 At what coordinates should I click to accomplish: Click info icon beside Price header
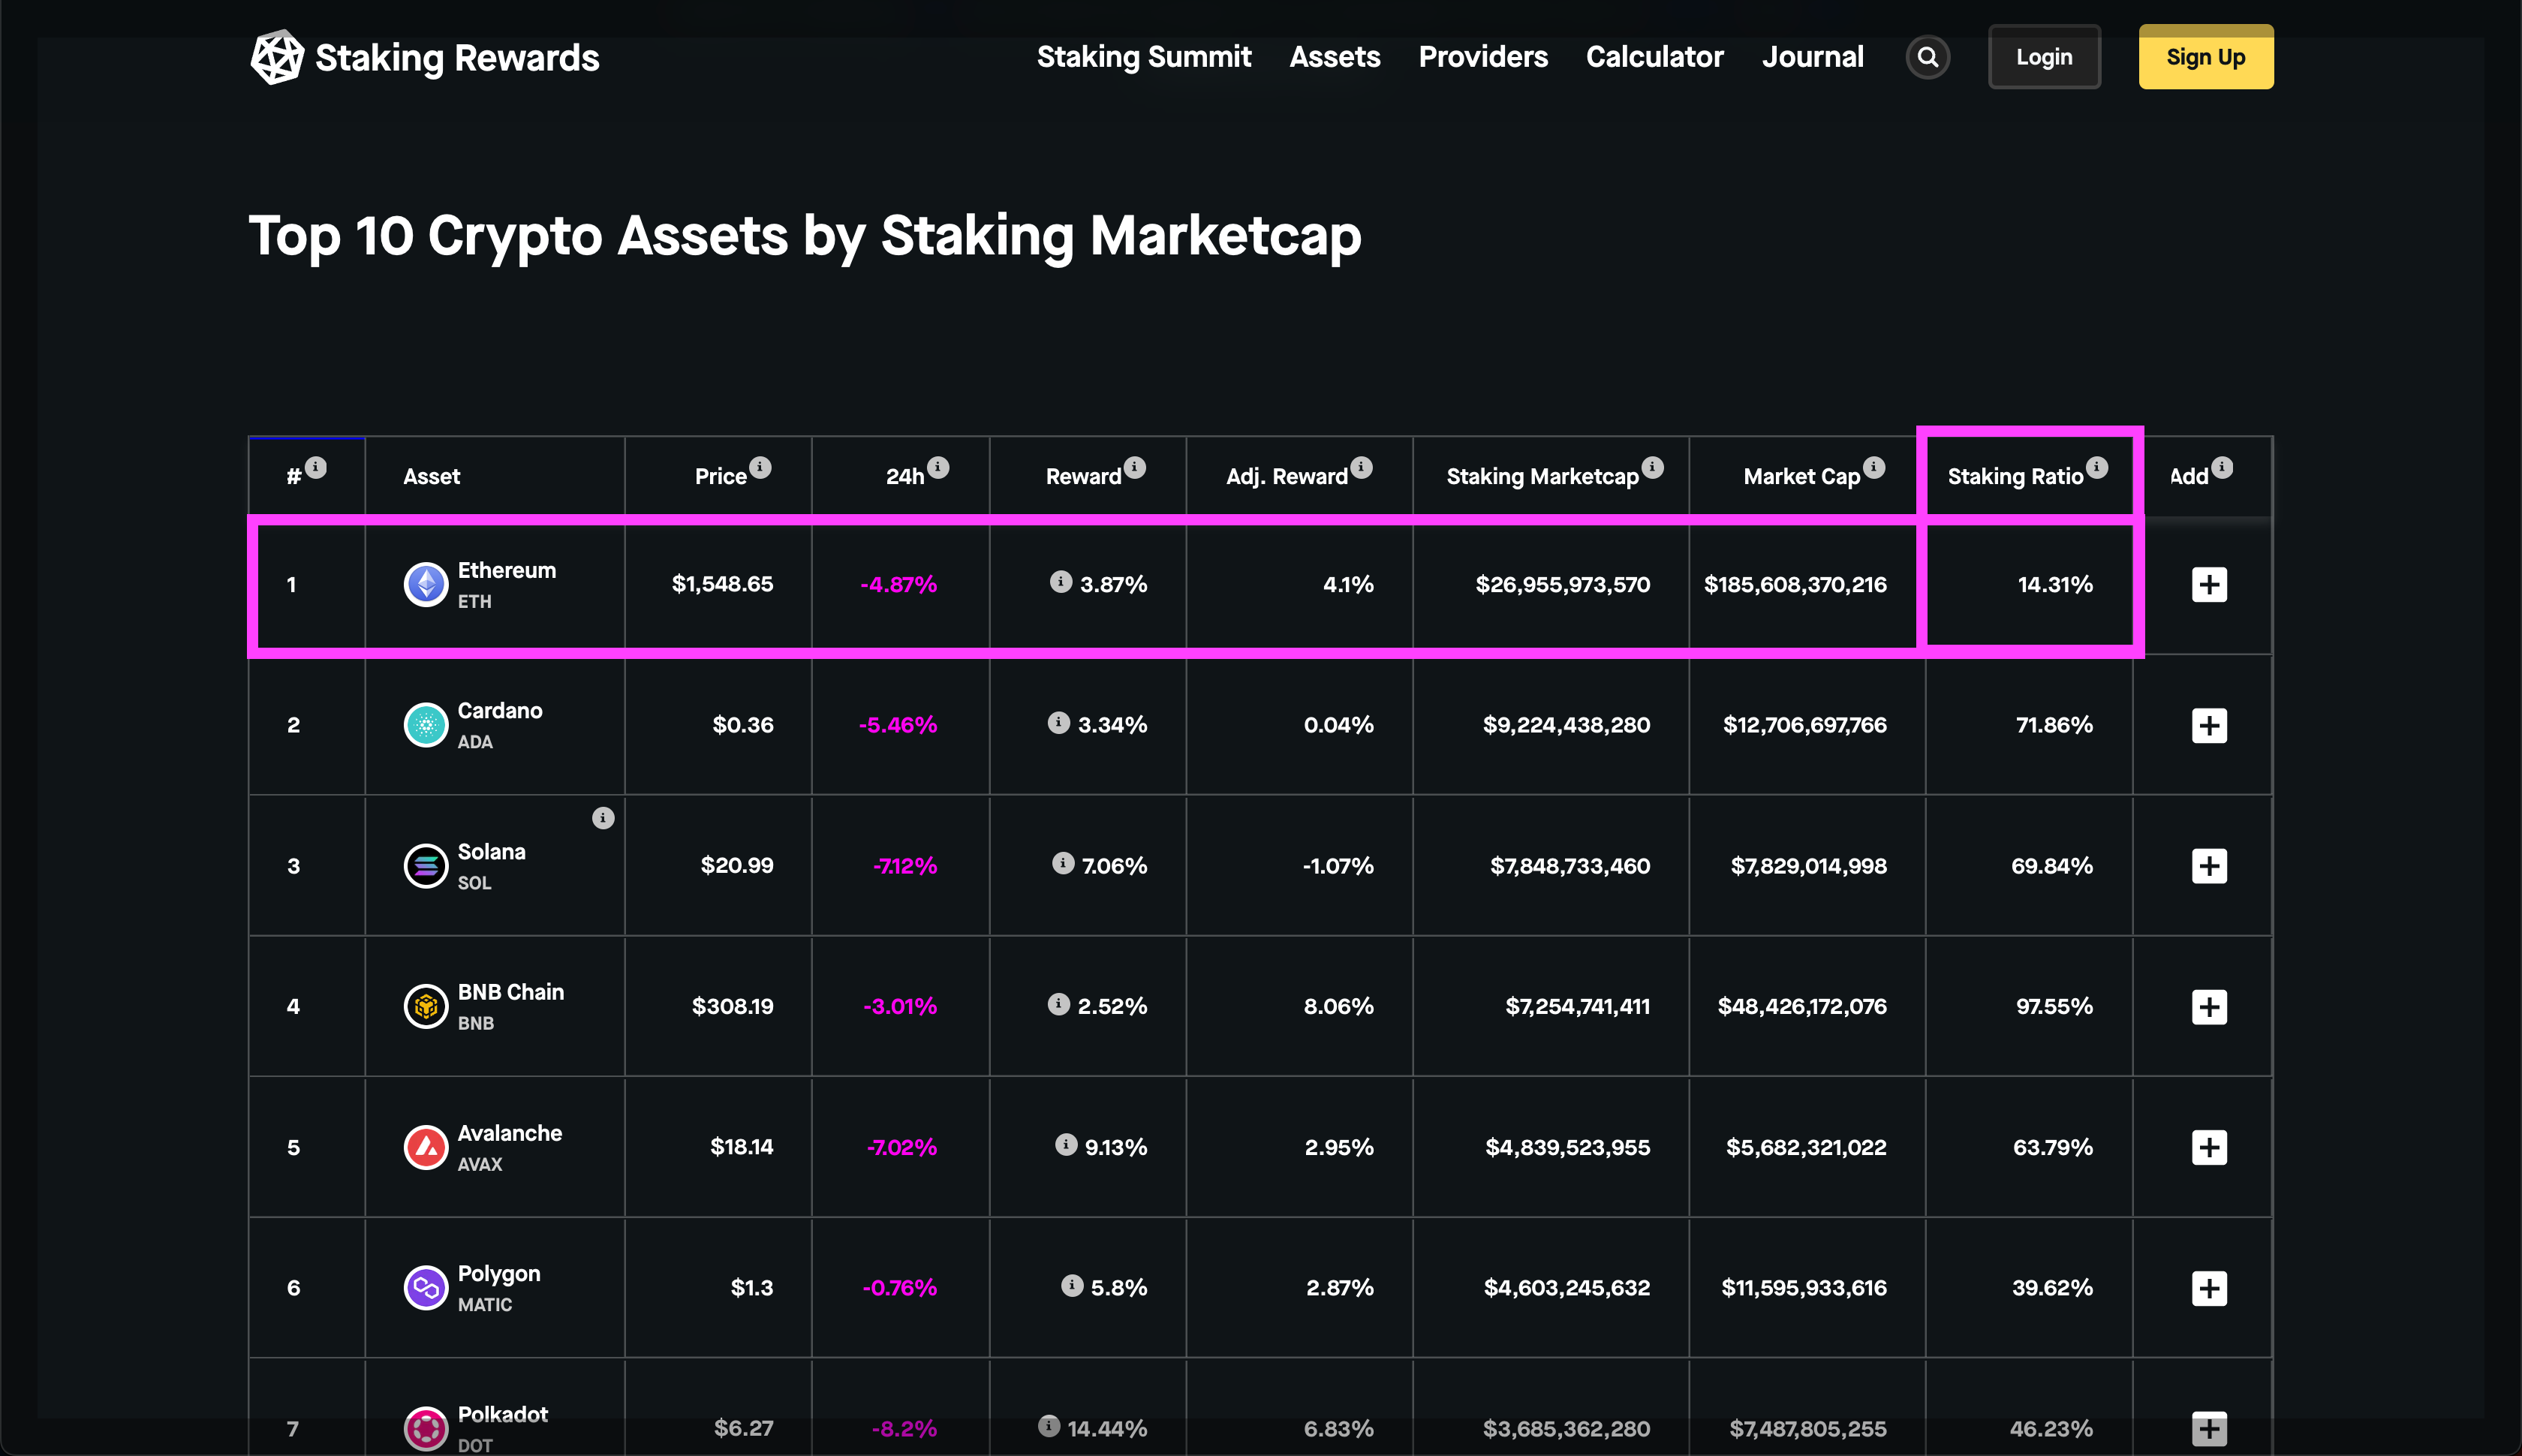pos(760,467)
